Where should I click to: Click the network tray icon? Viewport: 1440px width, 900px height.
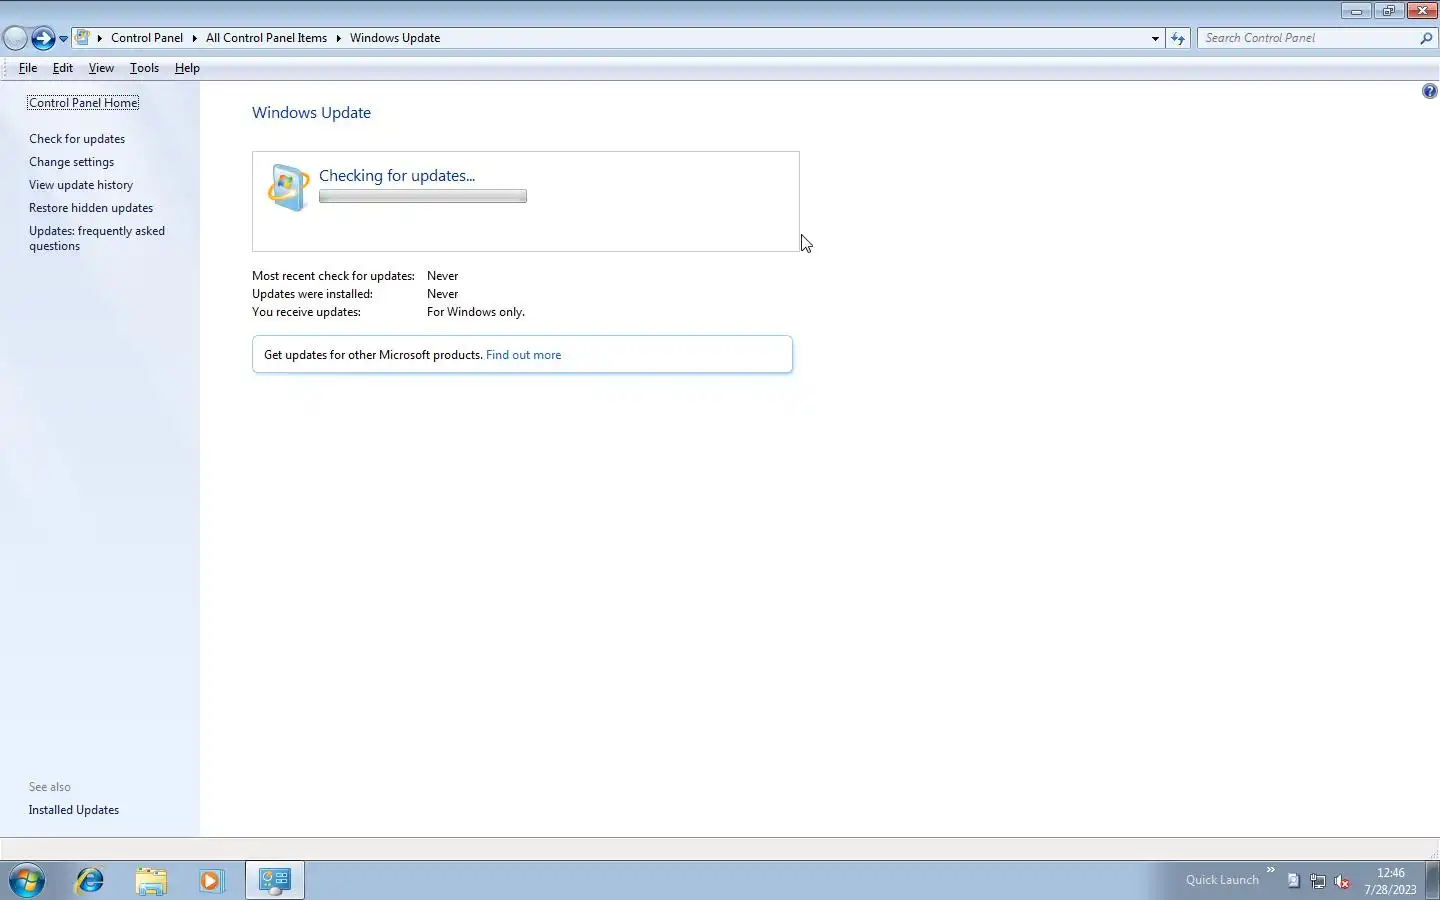click(x=1318, y=881)
